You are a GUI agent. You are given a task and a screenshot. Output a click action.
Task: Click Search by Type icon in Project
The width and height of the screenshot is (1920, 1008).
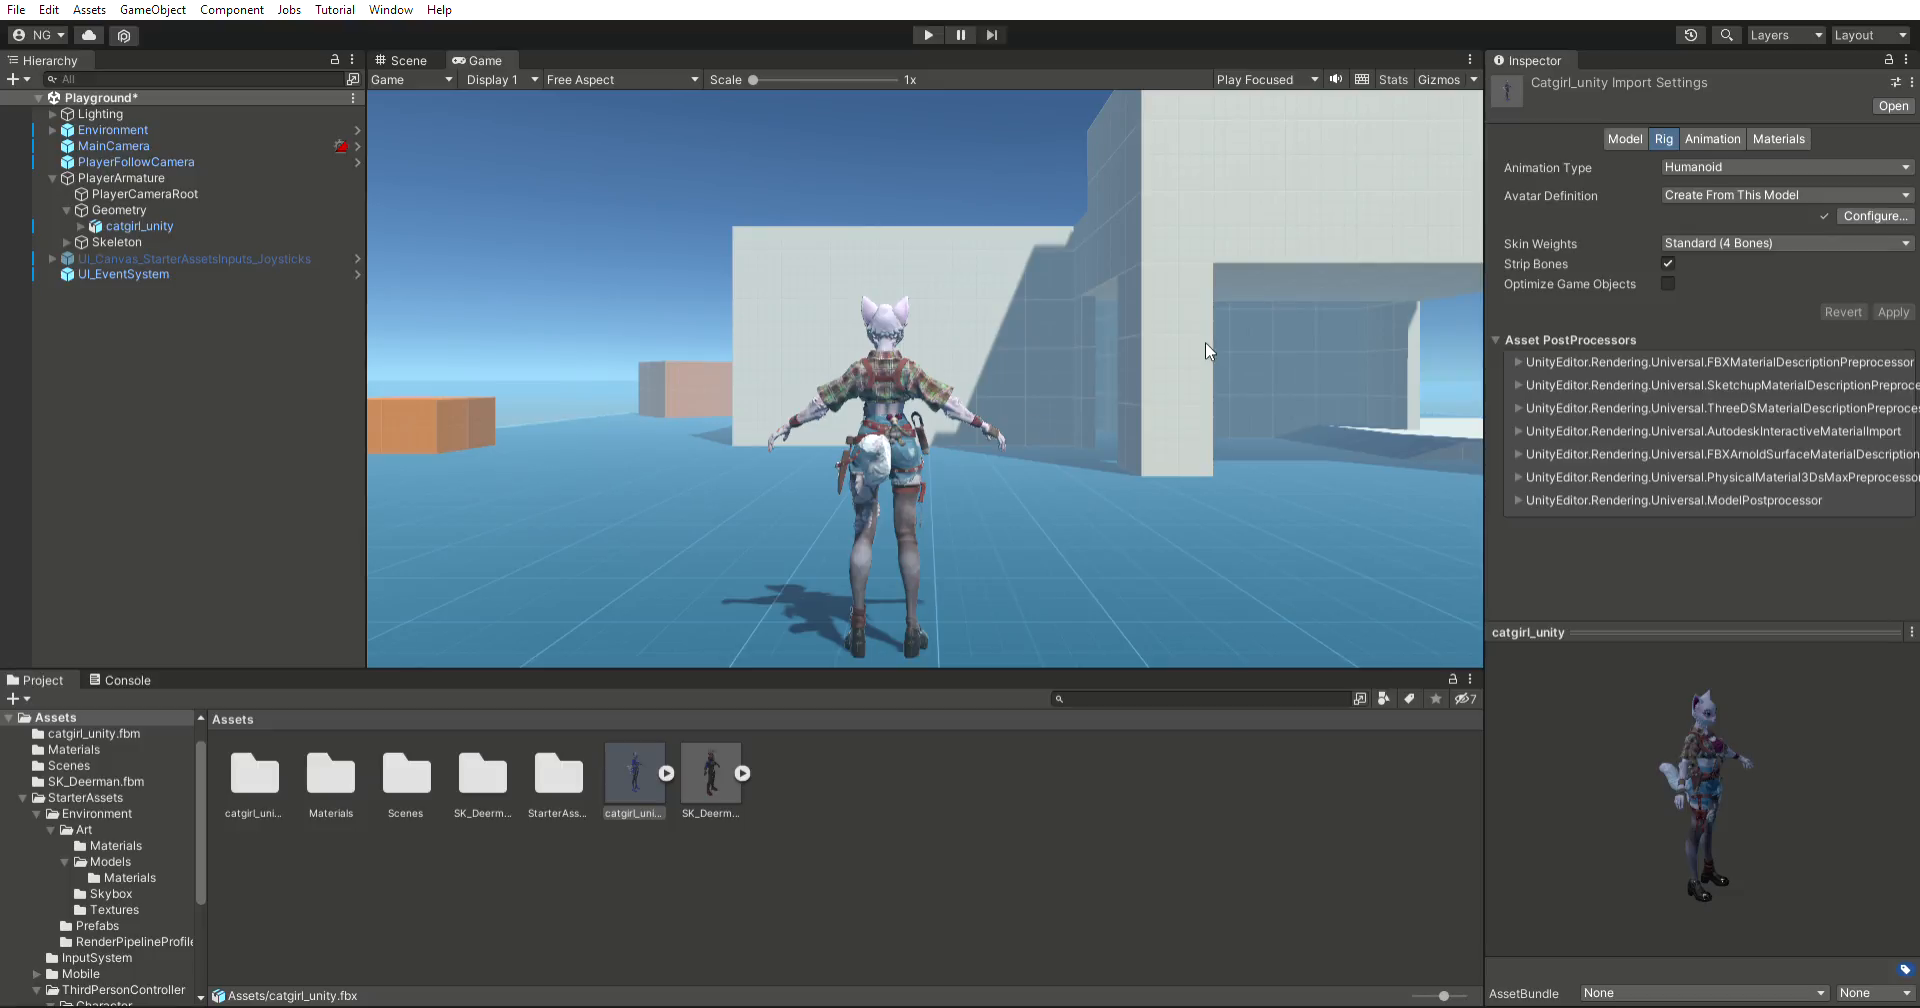(1384, 699)
